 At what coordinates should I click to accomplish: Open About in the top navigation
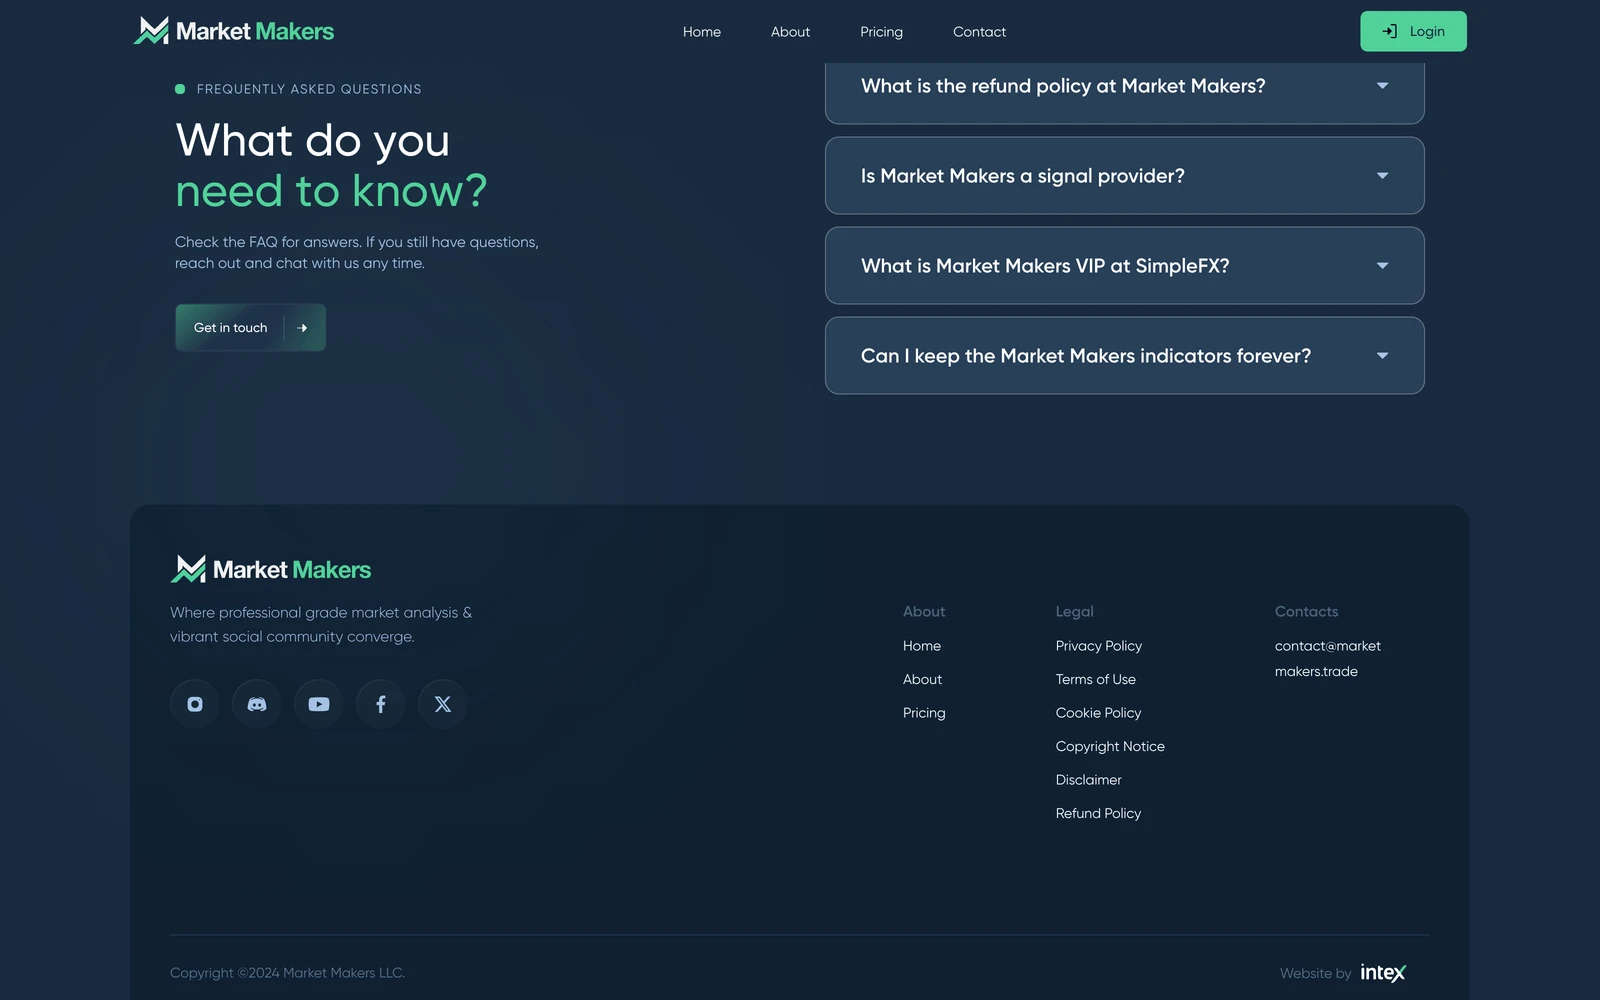coord(790,32)
